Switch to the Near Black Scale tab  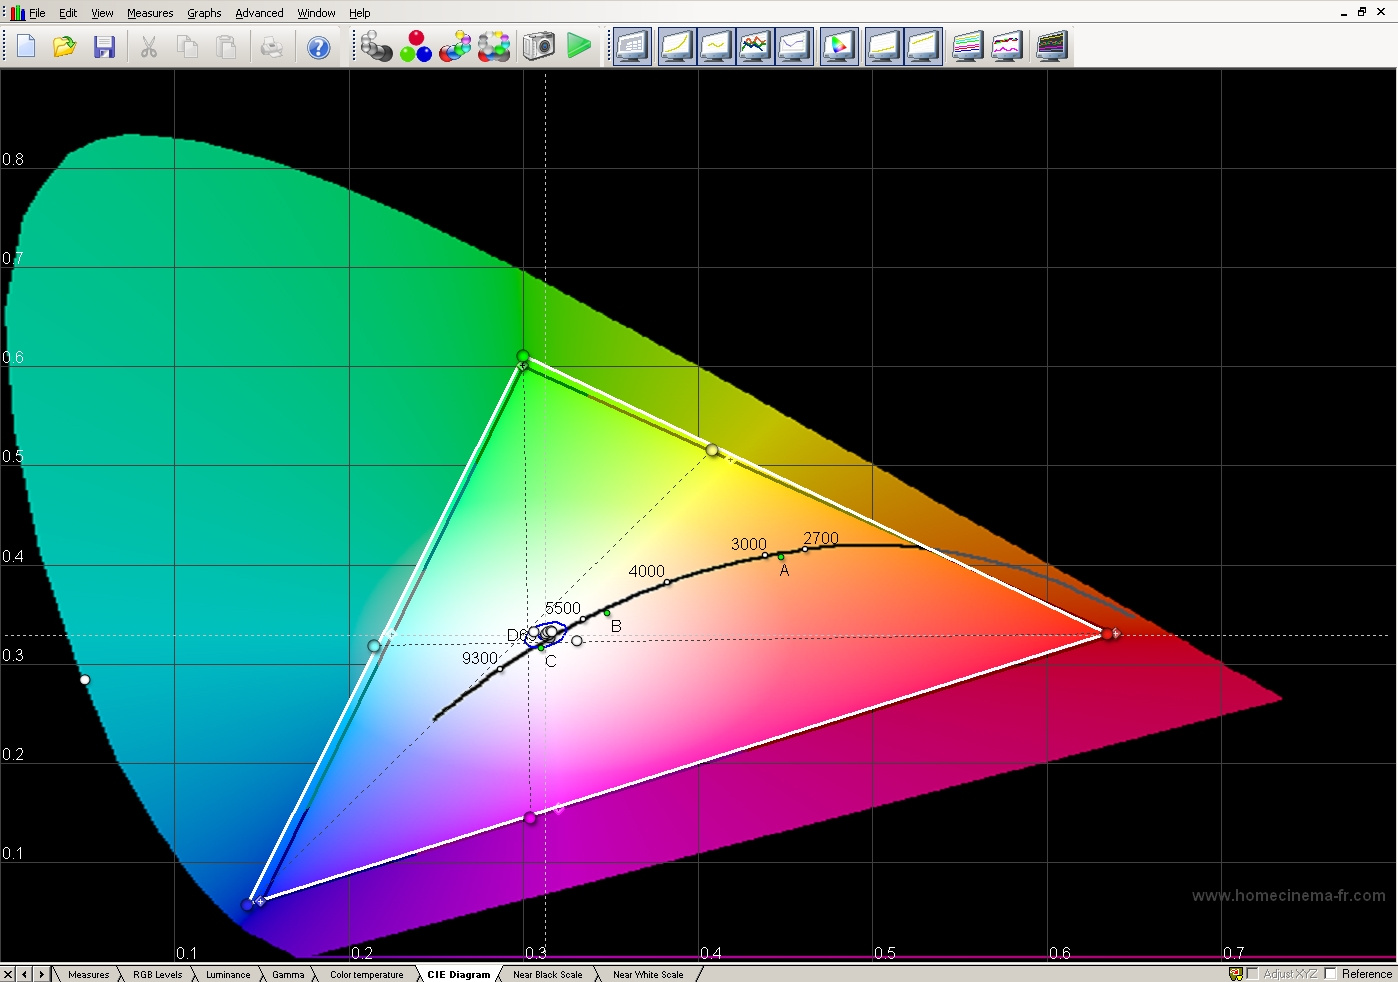pos(547,974)
